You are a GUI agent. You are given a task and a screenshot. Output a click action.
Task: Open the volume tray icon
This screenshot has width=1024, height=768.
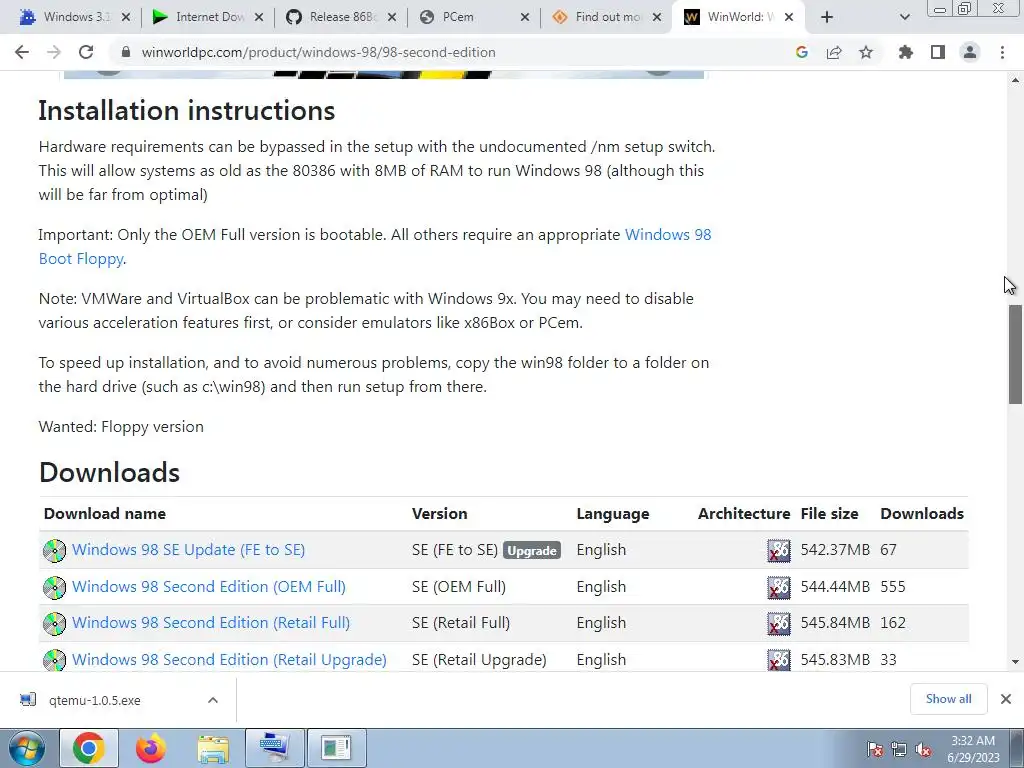923,749
